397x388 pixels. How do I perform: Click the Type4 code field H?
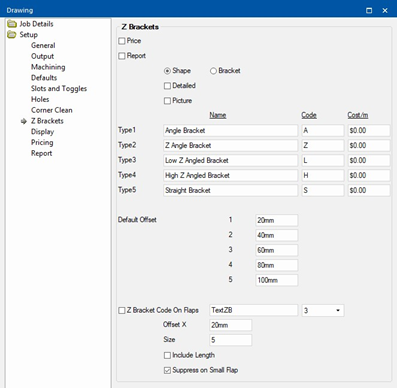[323, 175]
